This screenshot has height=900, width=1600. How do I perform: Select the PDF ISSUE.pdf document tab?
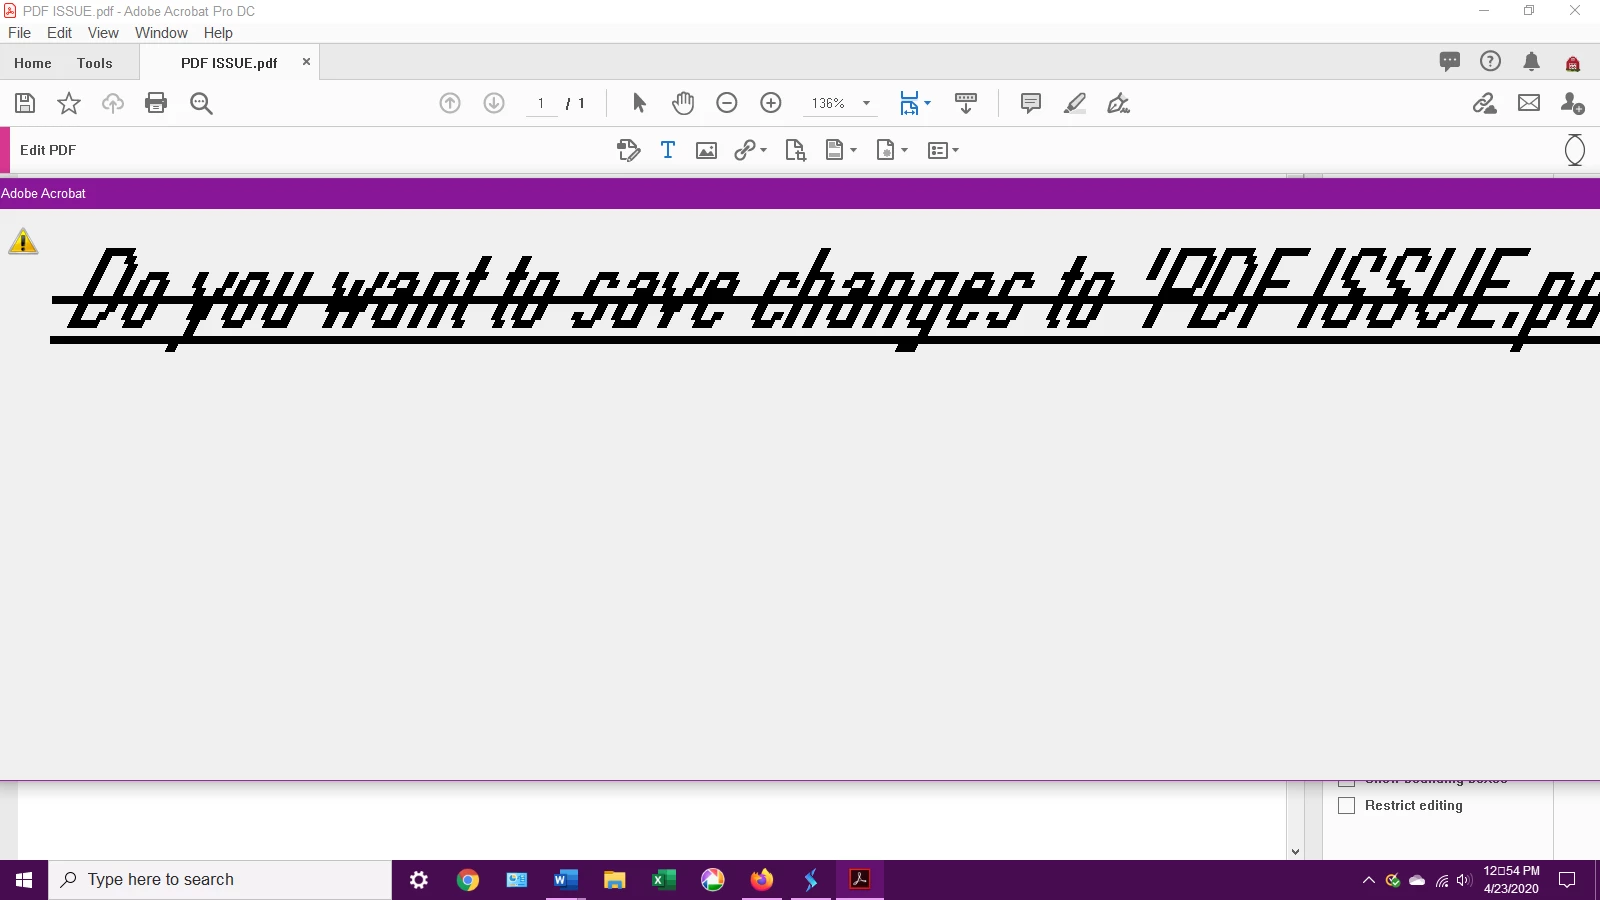229,63
